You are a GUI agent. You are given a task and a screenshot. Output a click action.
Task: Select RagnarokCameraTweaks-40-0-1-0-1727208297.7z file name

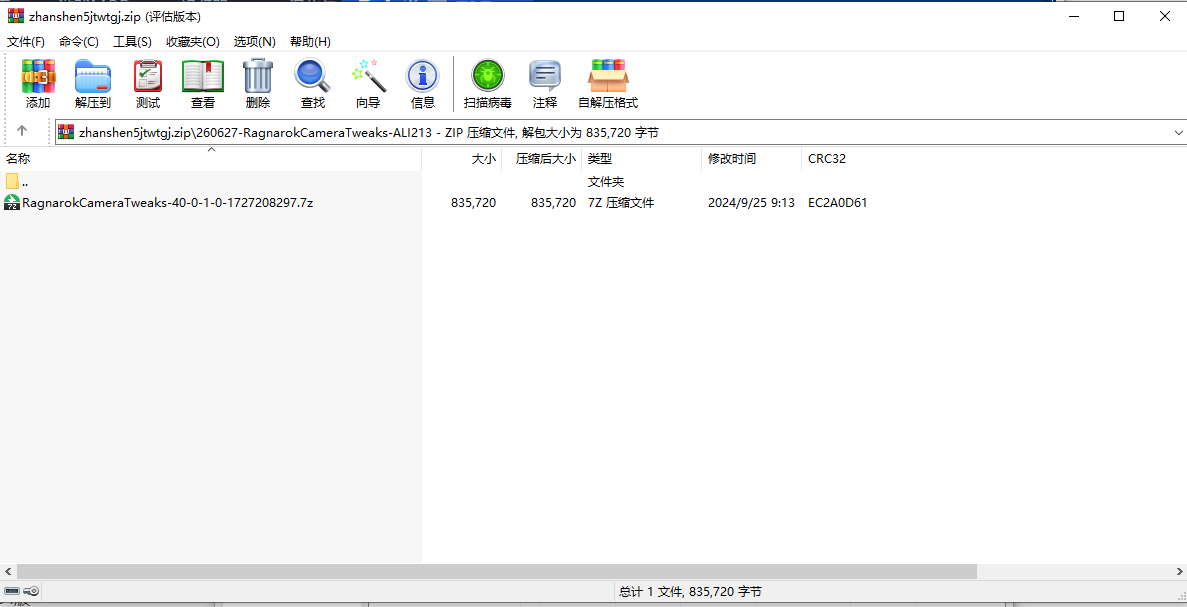pyautogui.click(x=167, y=203)
